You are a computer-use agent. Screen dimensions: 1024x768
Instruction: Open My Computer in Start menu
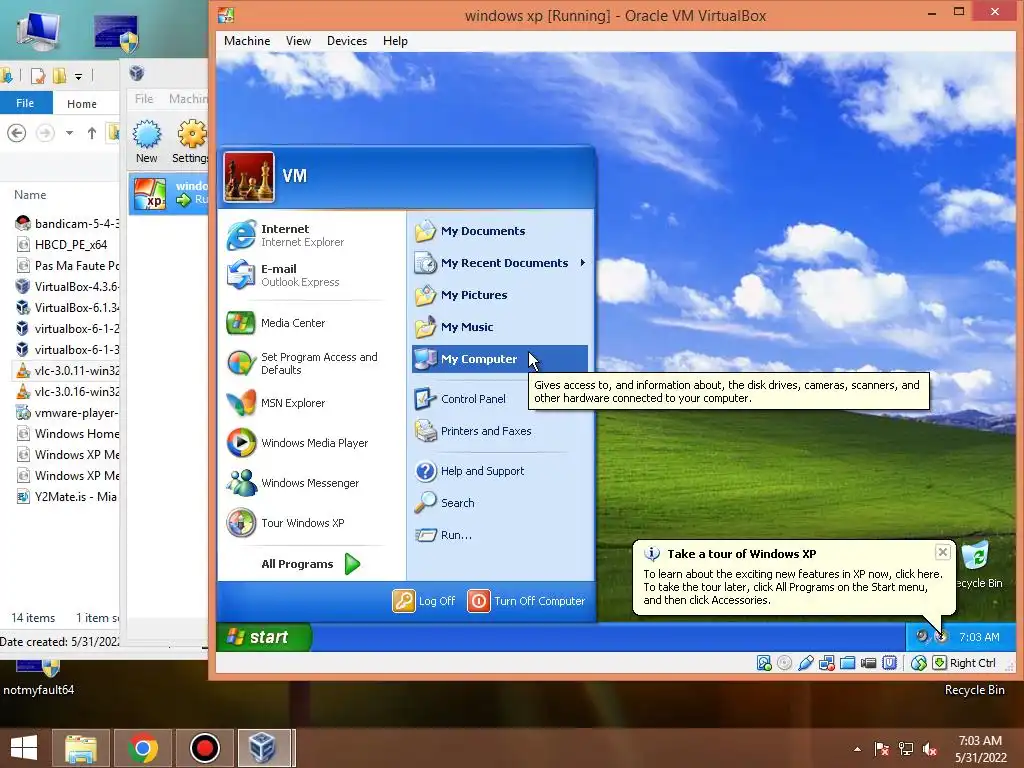tap(500, 359)
